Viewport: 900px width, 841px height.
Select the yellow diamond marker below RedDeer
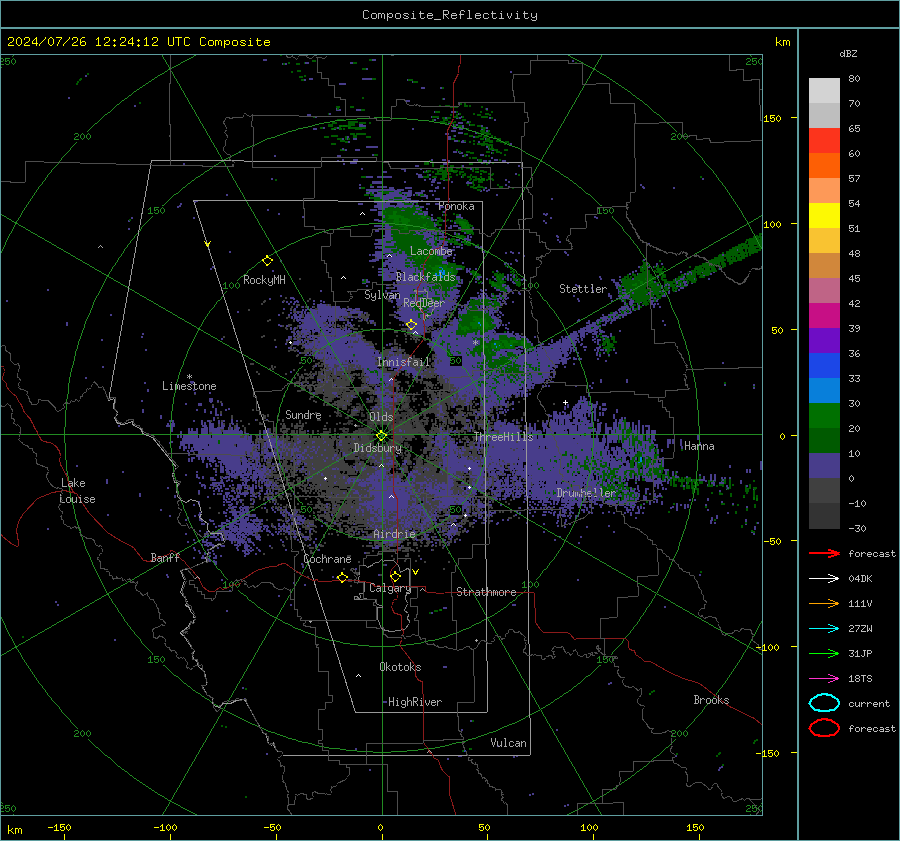tap(411, 325)
